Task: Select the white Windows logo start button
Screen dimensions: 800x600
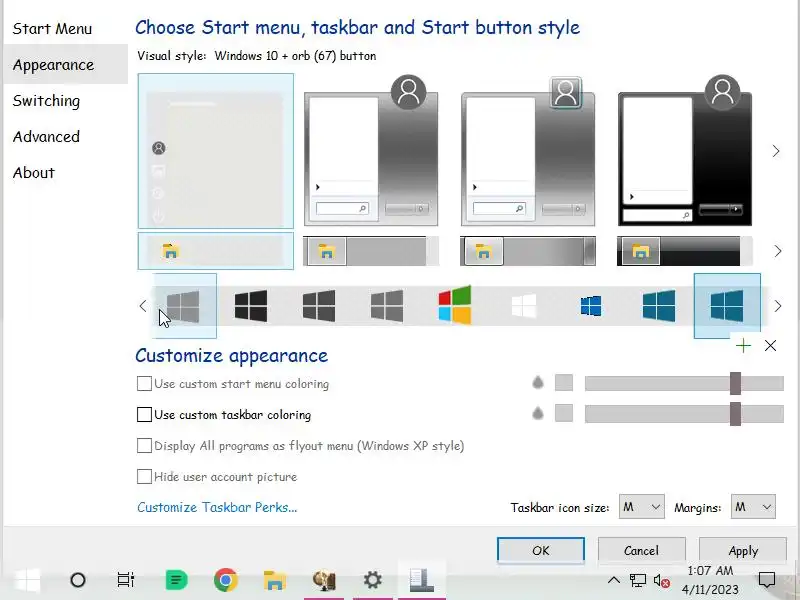Action: click(x=523, y=306)
